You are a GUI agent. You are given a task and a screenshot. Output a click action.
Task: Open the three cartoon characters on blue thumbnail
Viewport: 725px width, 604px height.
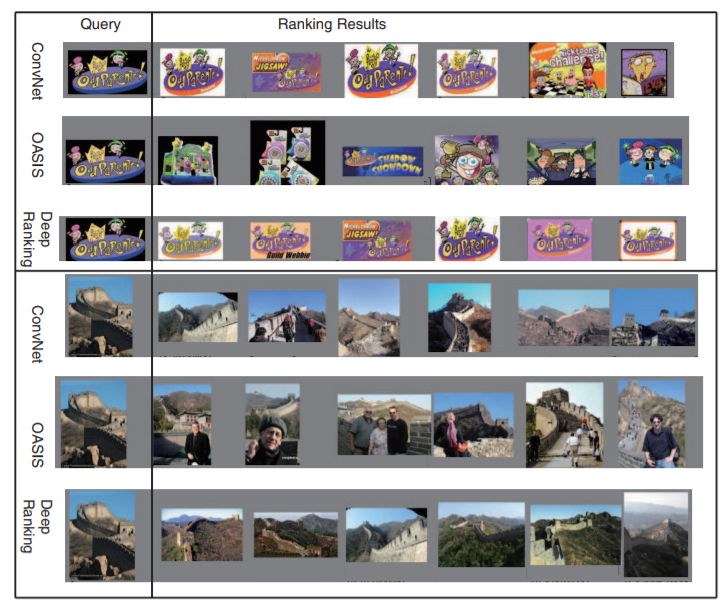click(651, 161)
